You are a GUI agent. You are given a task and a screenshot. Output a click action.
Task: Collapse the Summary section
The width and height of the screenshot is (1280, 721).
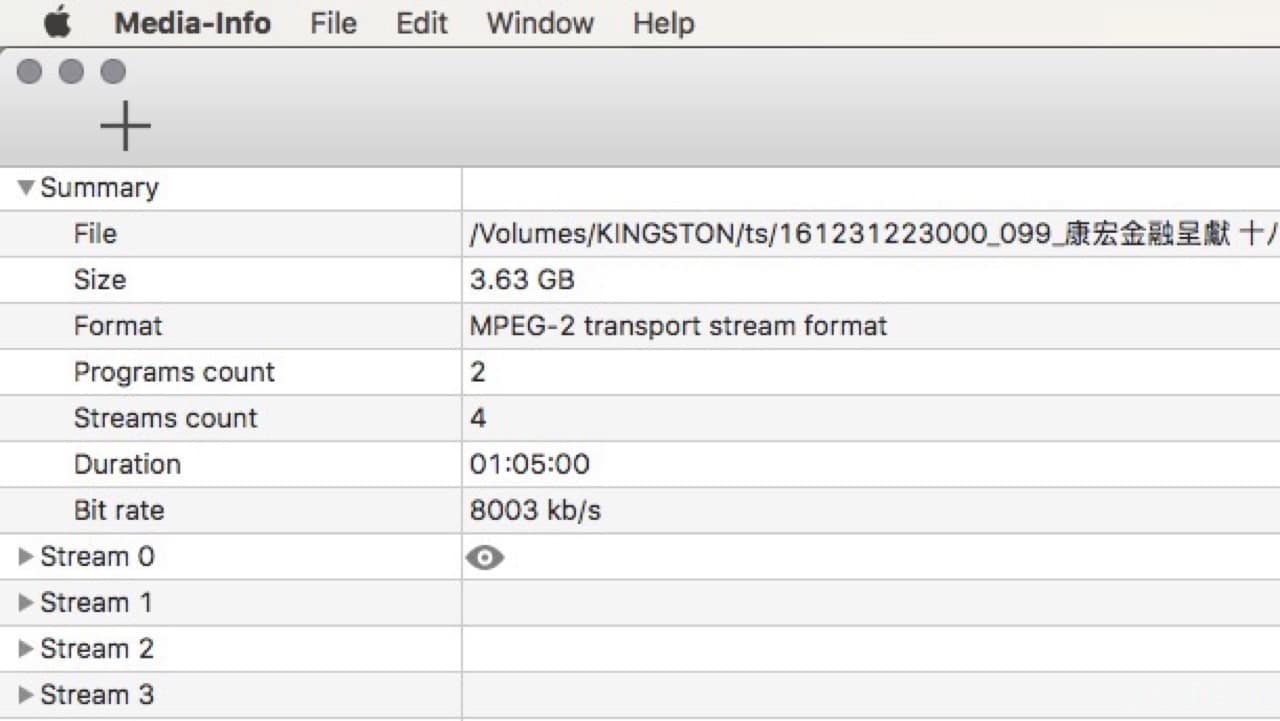point(26,188)
